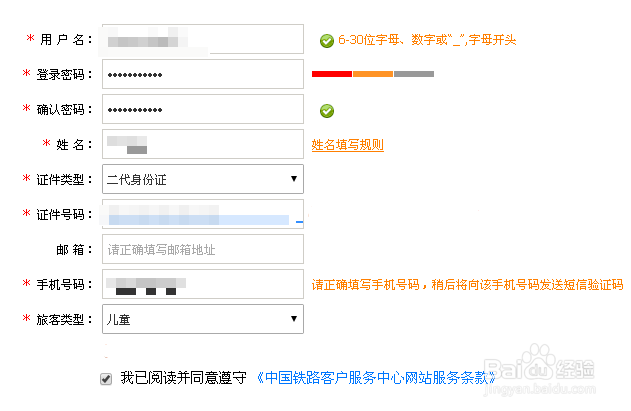Focus the 确认密码 input field
This screenshot has height=411, width=631.
(x=203, y=109)
